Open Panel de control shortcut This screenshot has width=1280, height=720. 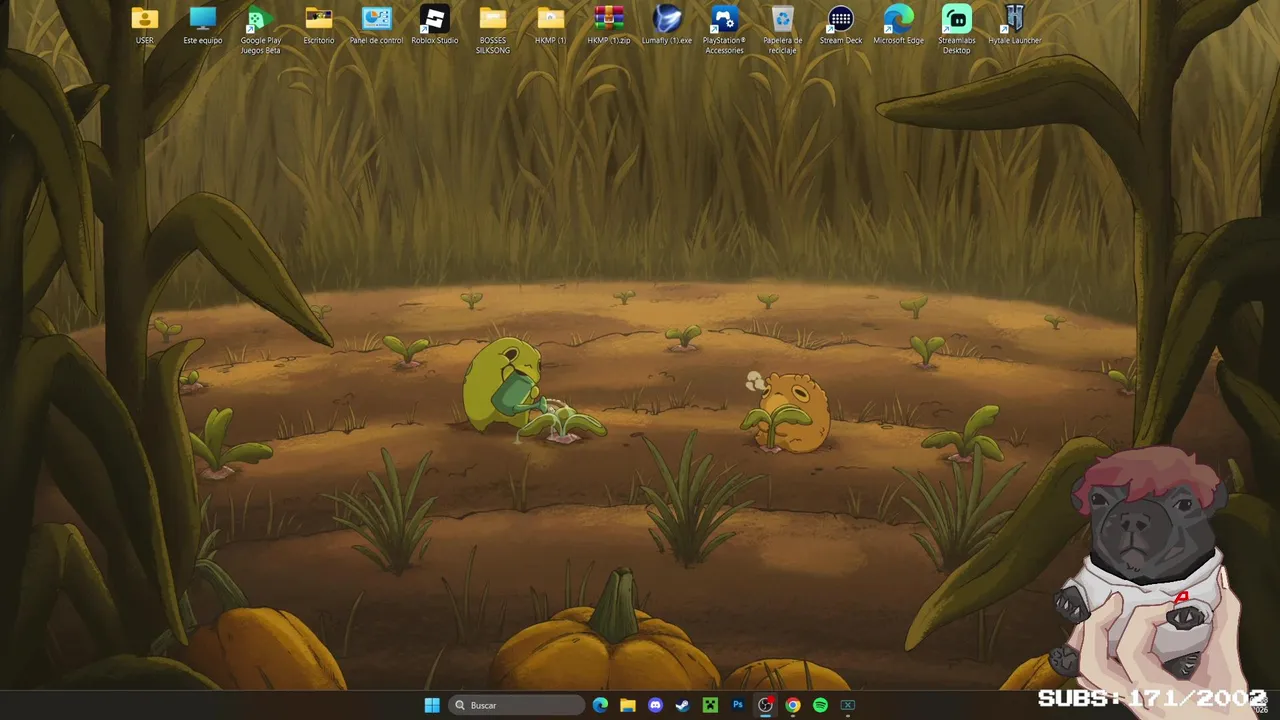click(x=377, y=26)
